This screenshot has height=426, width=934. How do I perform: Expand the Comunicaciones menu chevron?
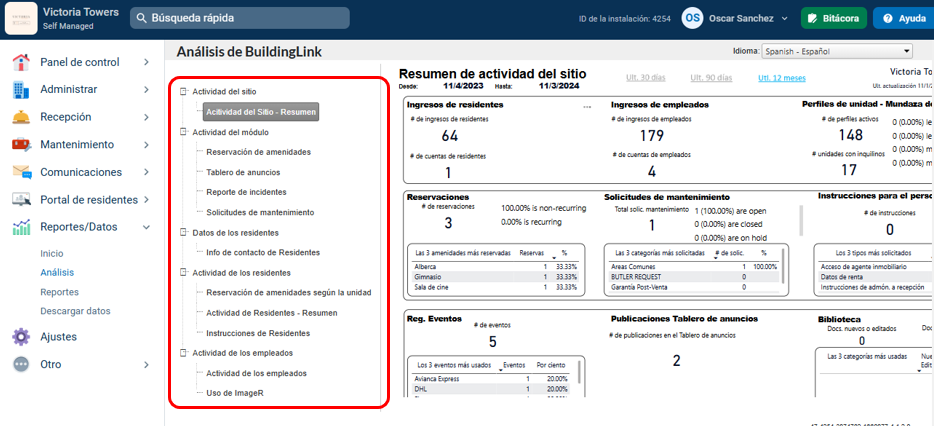click(147, 172)
